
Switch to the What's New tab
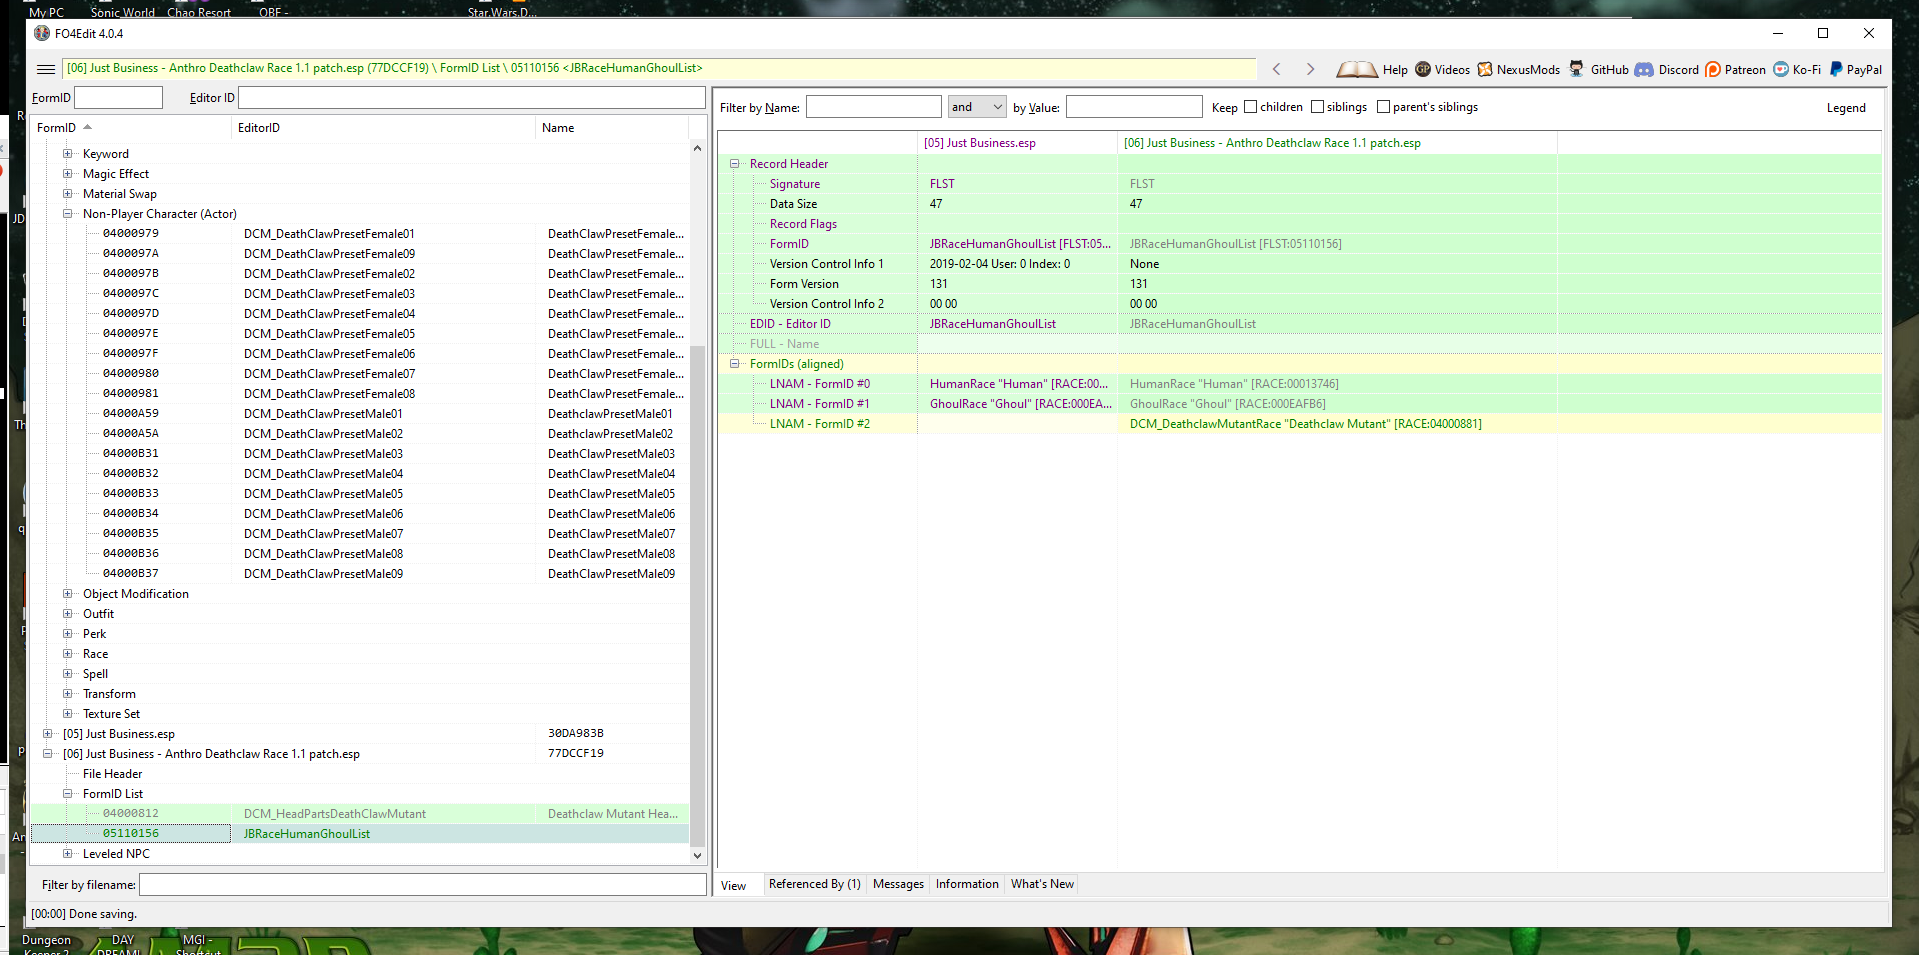pyautogui.click(x=1042, y=884)
